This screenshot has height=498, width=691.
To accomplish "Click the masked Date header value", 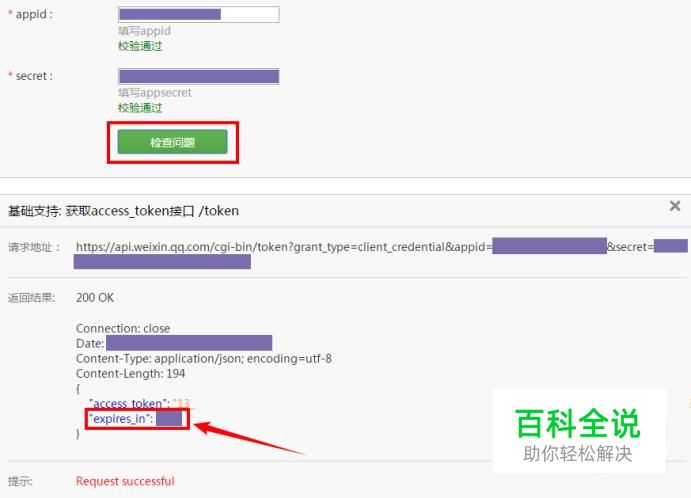I will 189,343.
